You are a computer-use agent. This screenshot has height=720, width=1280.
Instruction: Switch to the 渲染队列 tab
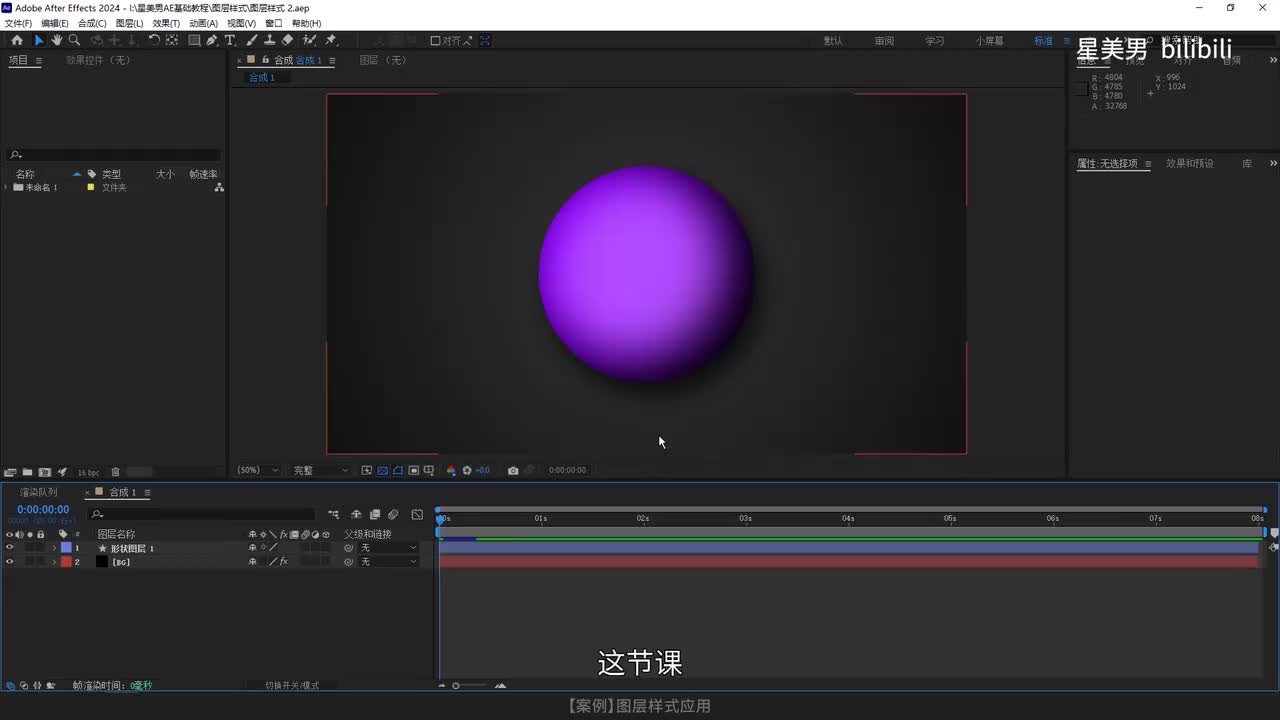tap(39, 492)
